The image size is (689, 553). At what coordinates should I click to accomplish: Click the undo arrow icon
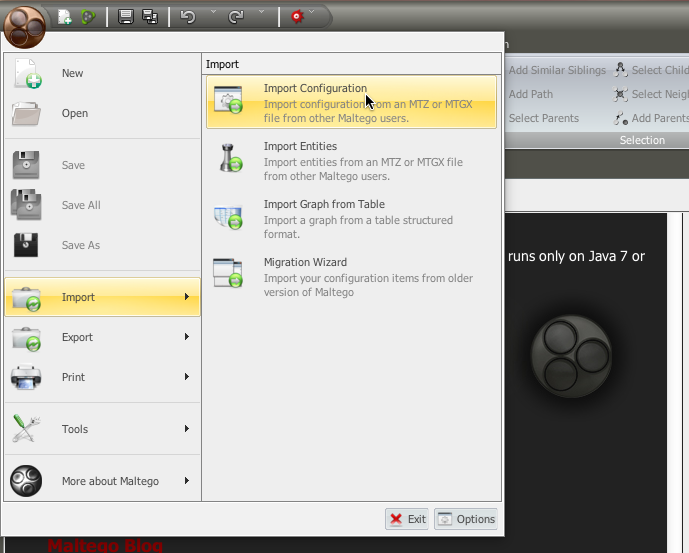point(188,17)
